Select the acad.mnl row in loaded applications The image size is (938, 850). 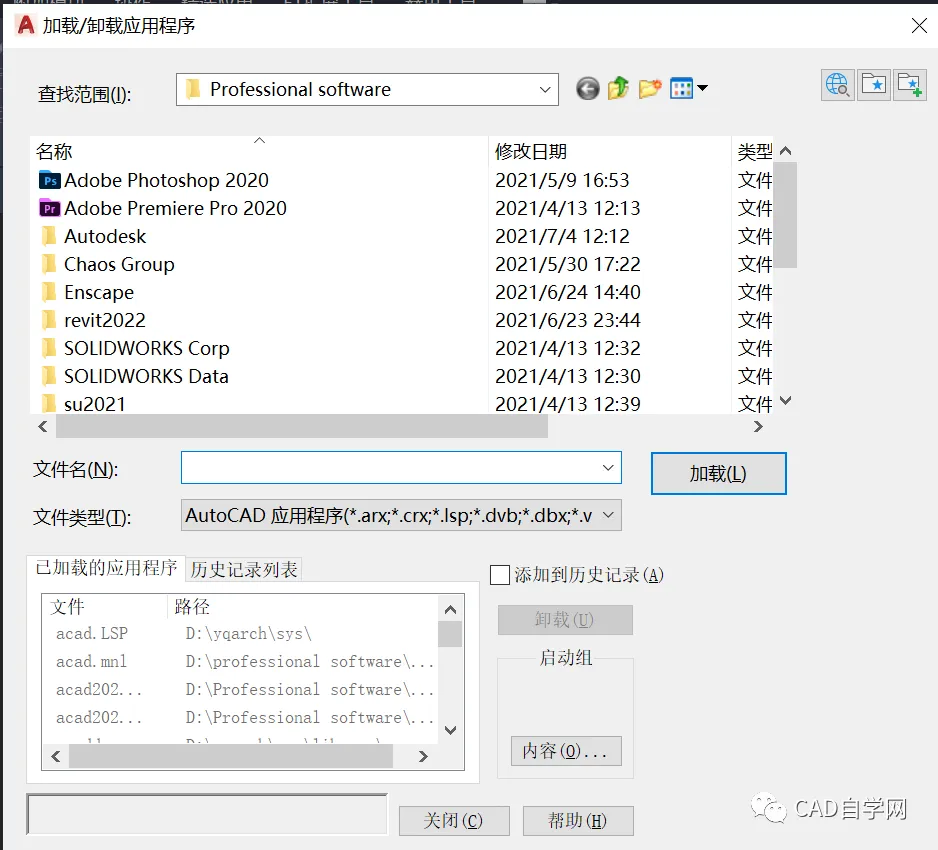(x=240, y=662)
